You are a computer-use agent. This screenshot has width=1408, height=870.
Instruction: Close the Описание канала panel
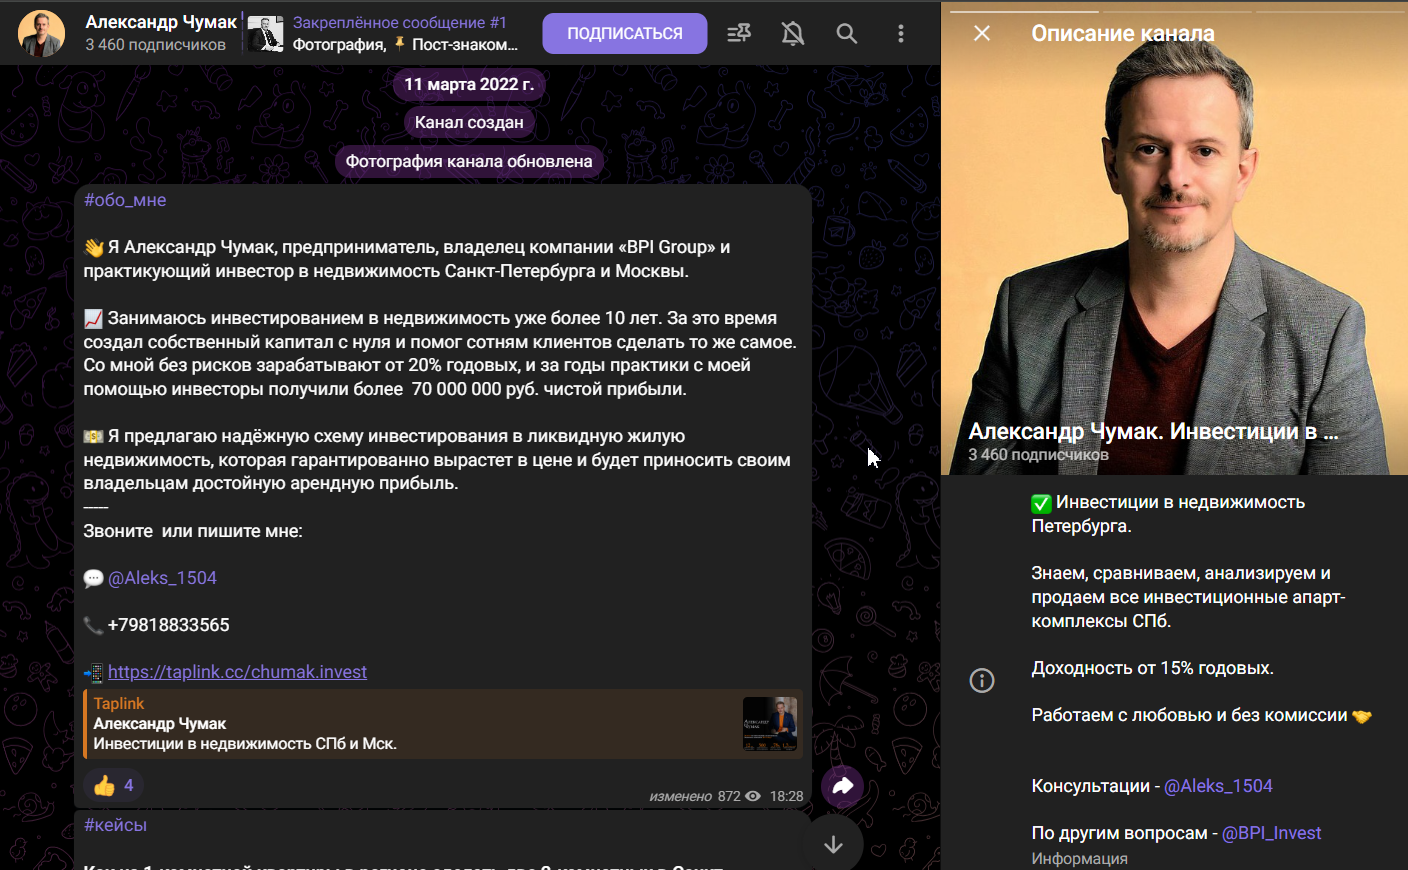982,33
